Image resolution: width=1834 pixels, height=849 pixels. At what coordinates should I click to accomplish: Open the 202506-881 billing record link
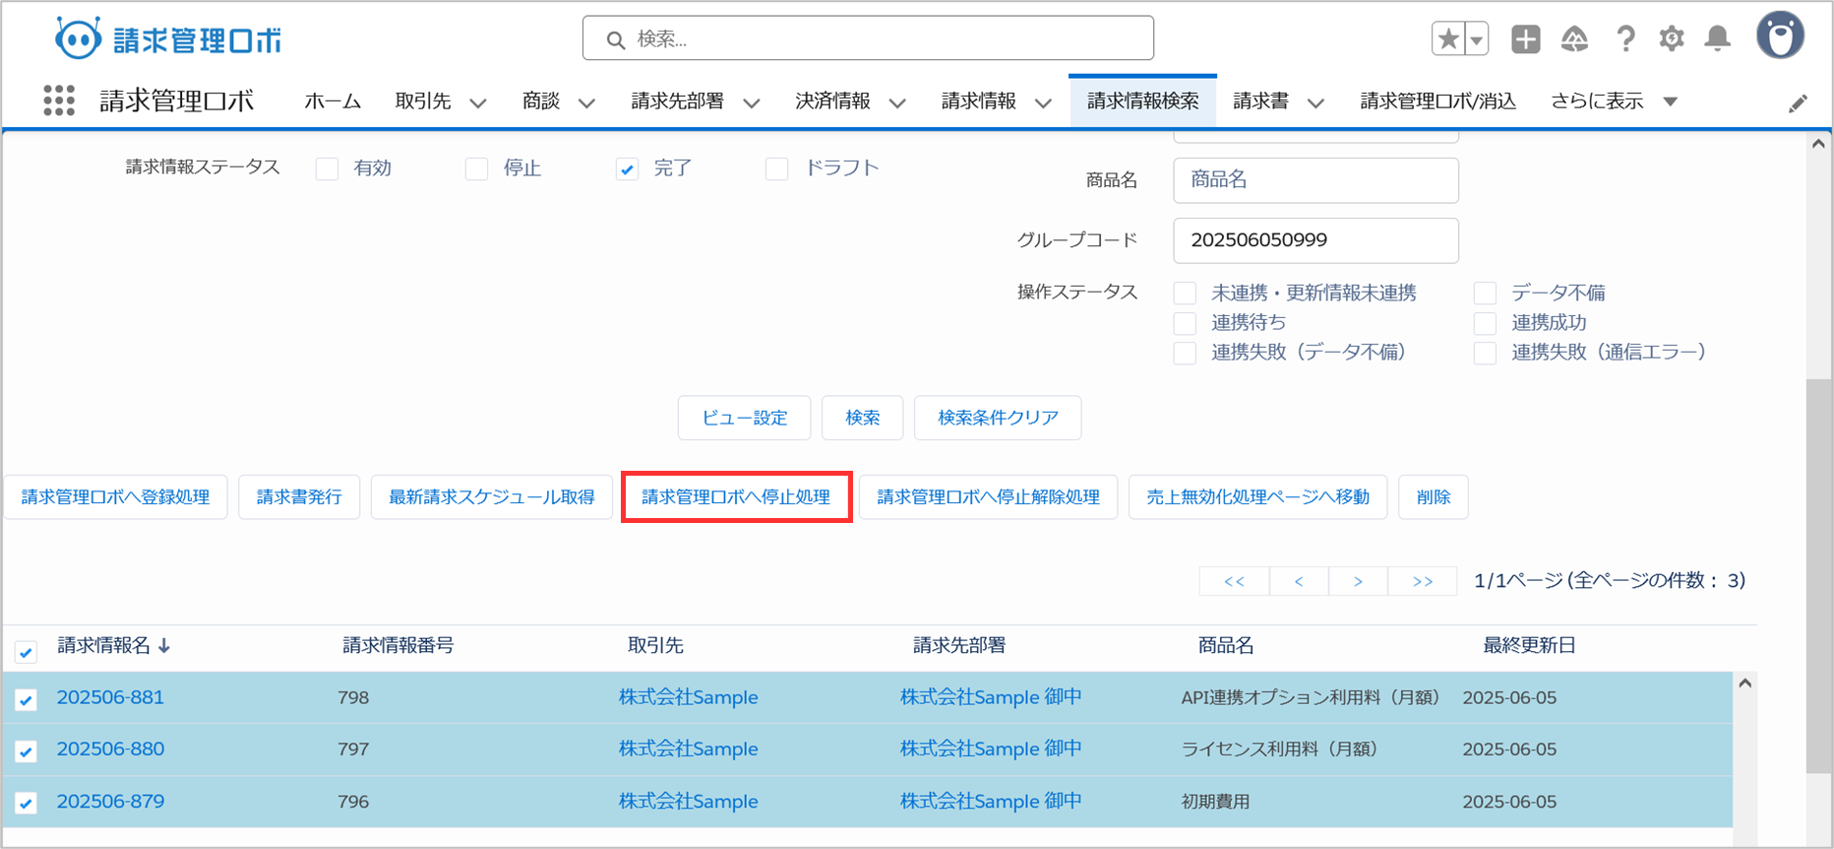point(110,698)
